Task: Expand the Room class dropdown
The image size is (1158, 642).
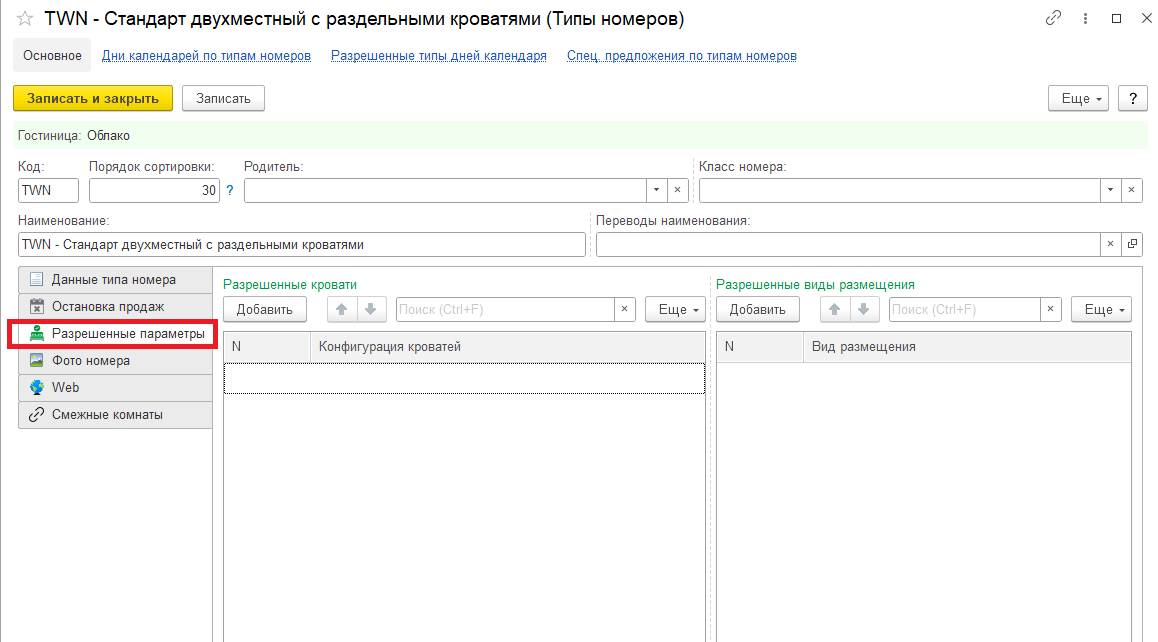Action: click(x=1111, y=190)
